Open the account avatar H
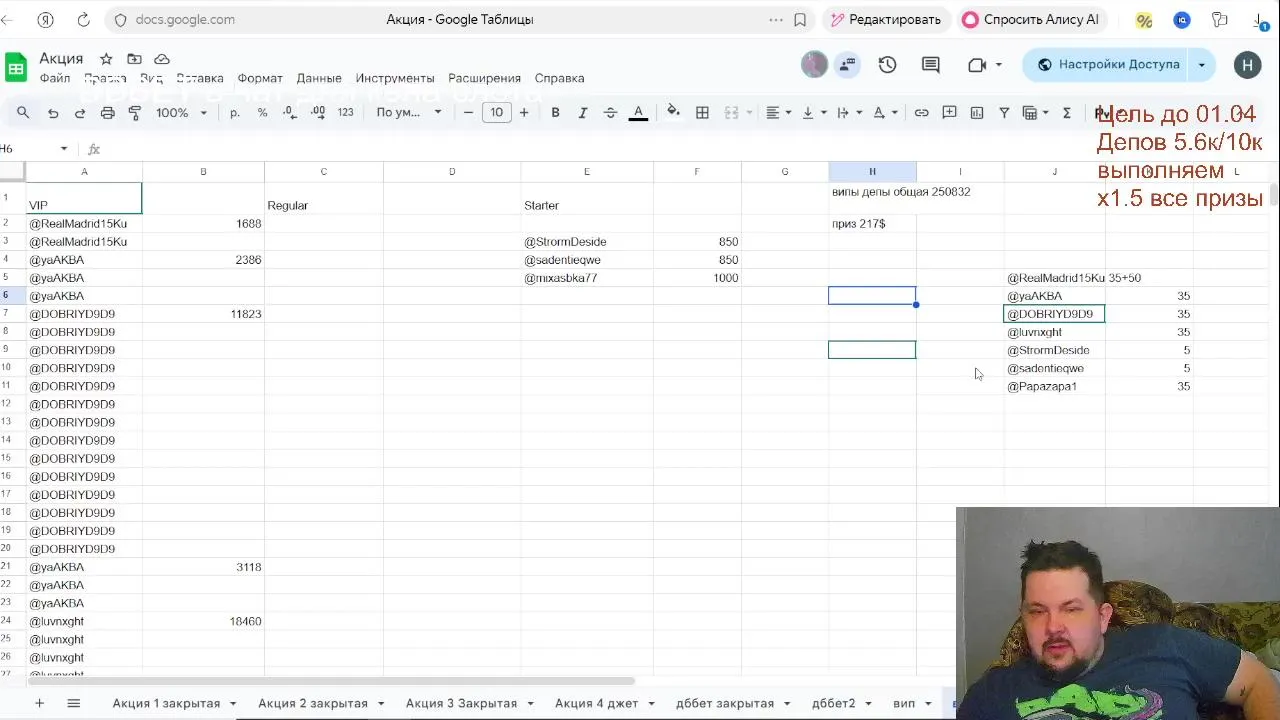The width and height of the screenshot is (1280, 720). tap(1247, 65)
